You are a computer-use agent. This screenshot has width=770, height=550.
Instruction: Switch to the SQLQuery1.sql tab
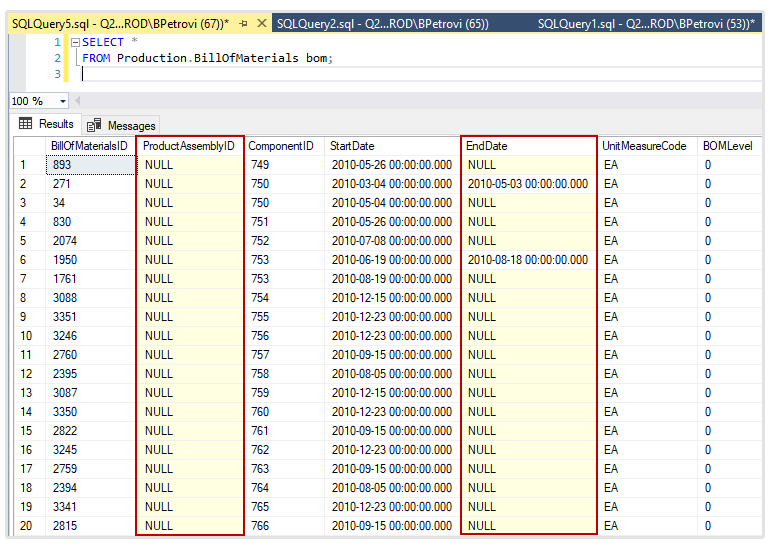coord(646,24)
